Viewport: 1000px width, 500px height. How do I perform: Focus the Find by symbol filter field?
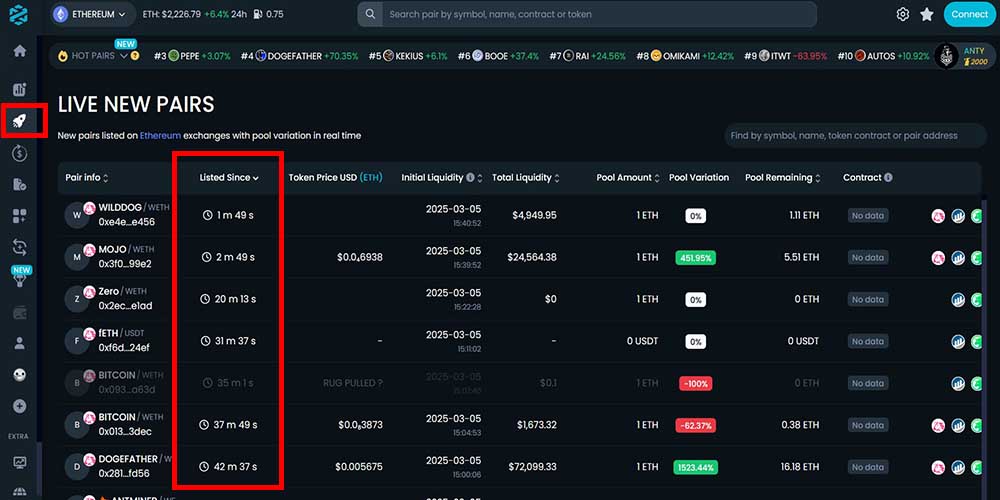(x=855, y=136)
